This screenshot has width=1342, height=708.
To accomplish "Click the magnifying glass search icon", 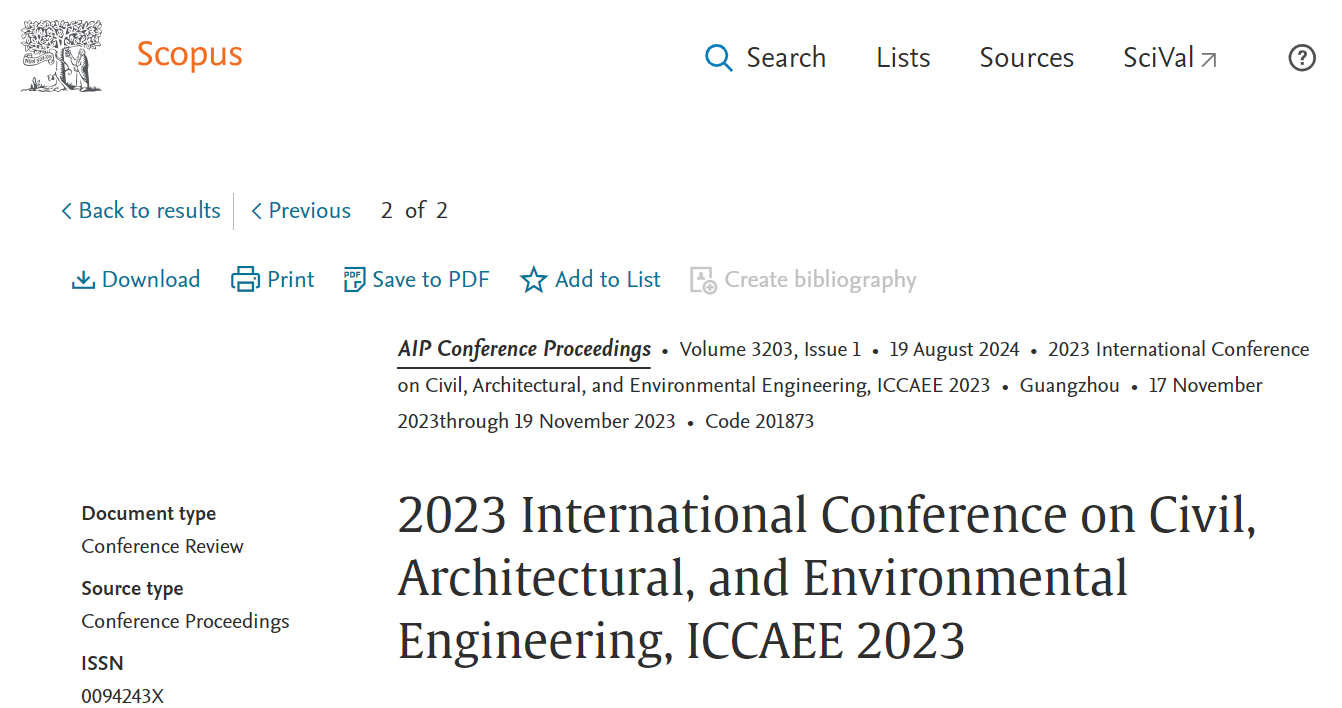I will pyautogui.click(x=718, y=58).
